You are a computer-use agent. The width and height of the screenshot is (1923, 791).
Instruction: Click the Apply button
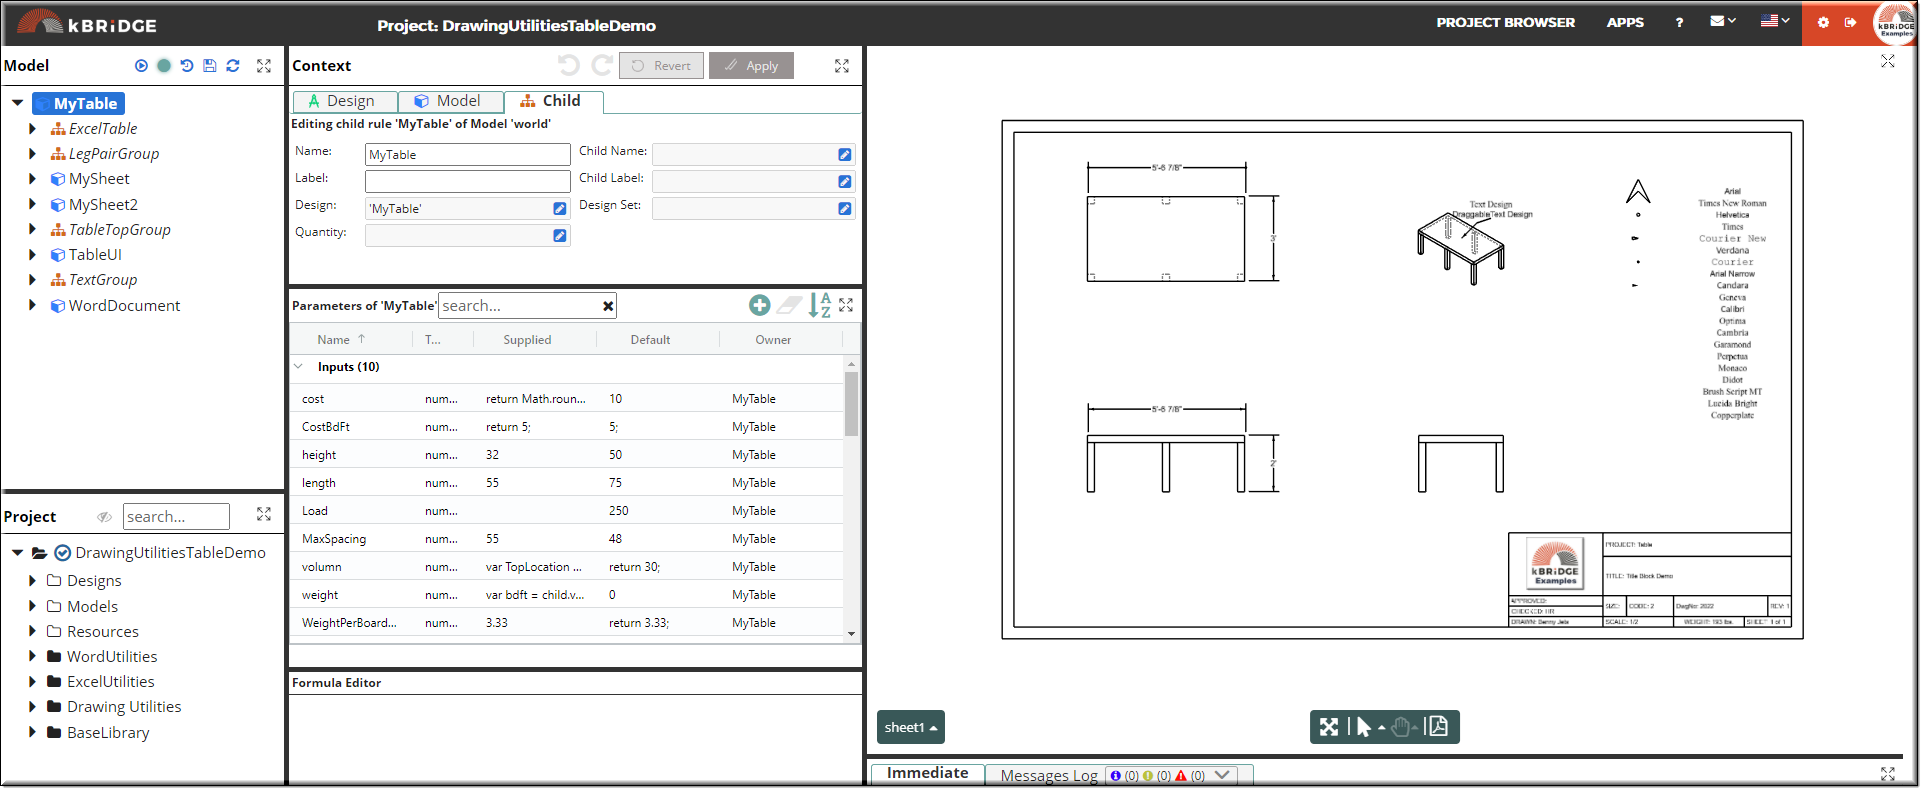[x=751, y=66]
